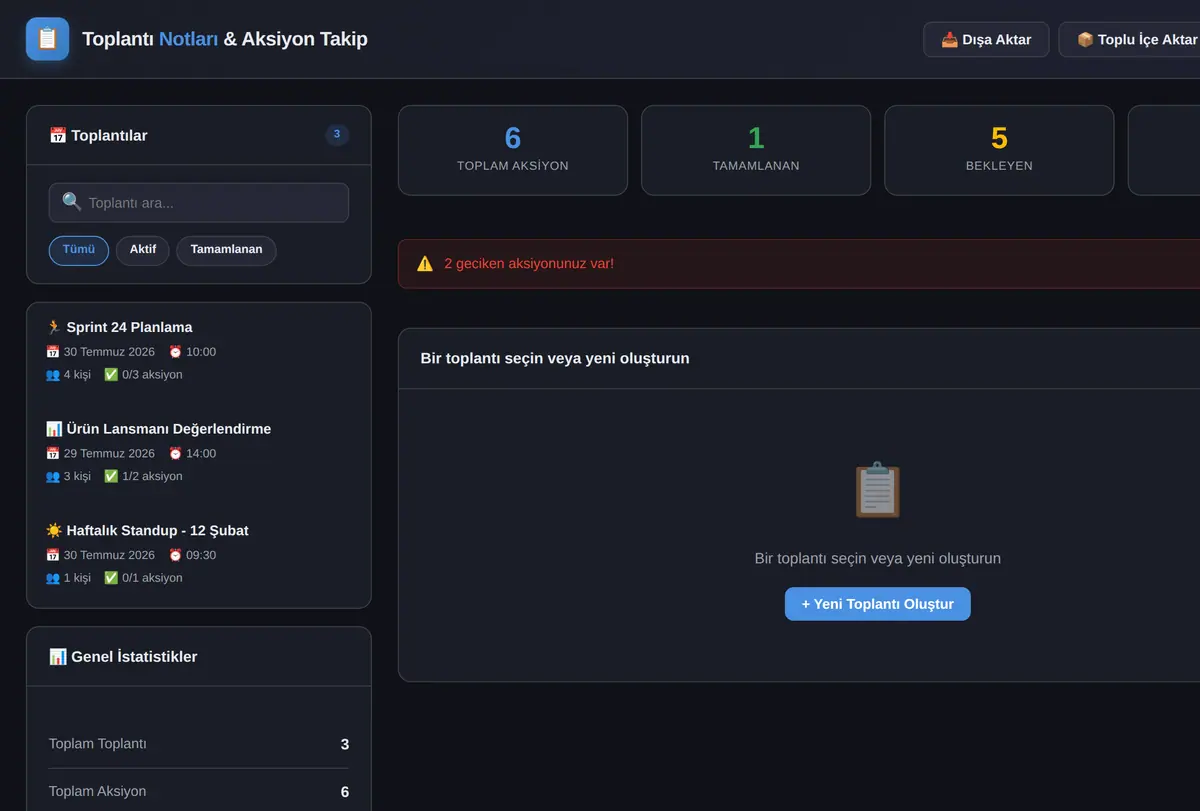Viewport: 1200px width, 811px height.
Task: Select the Aktif filter chip
Action: click(x=142, y=250)
